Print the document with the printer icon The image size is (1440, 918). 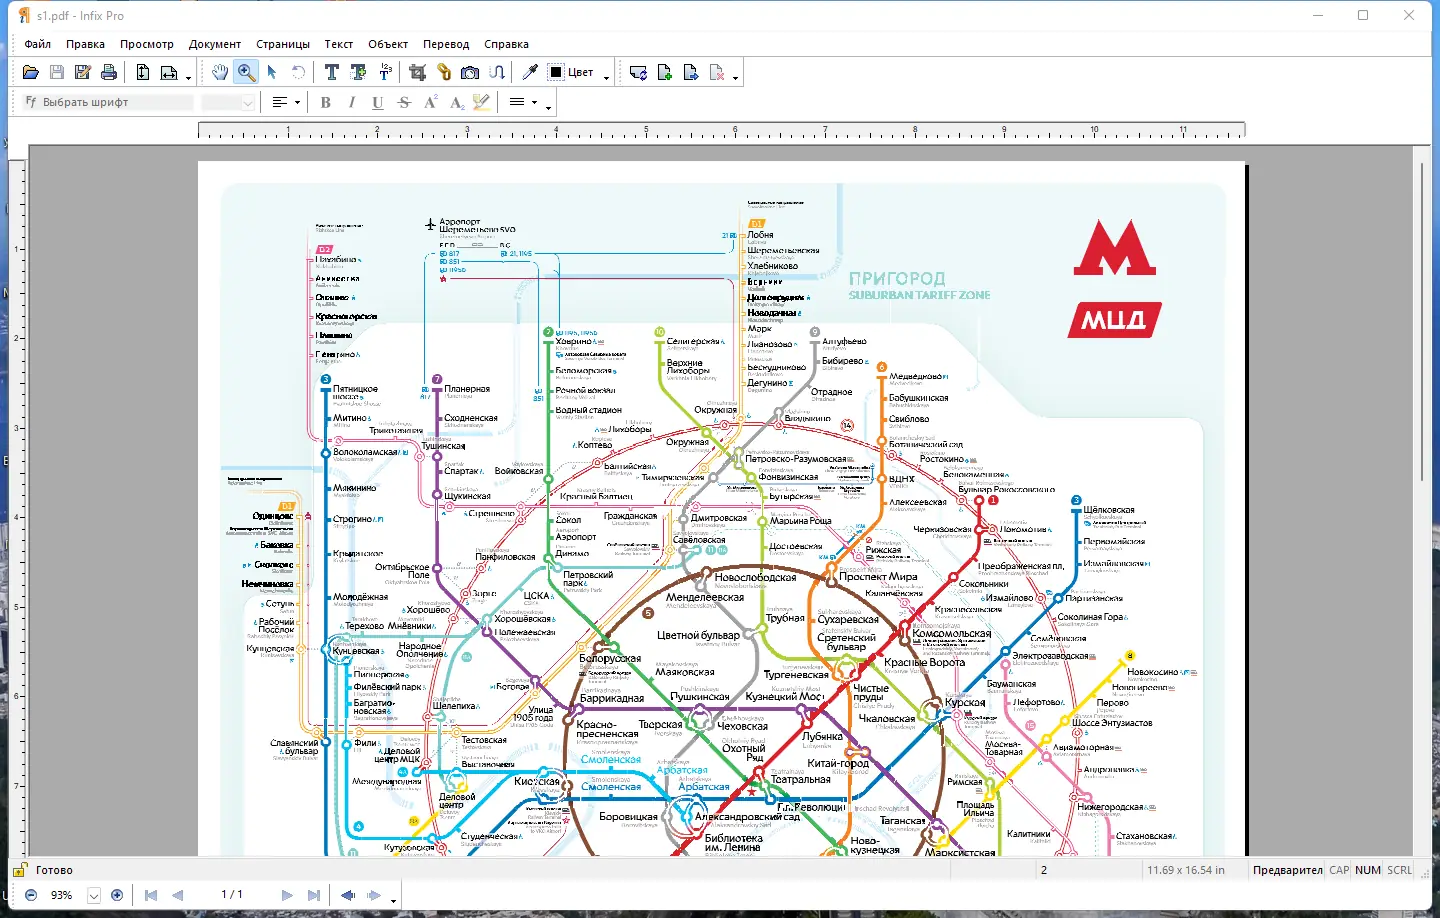tap(109, 72)
